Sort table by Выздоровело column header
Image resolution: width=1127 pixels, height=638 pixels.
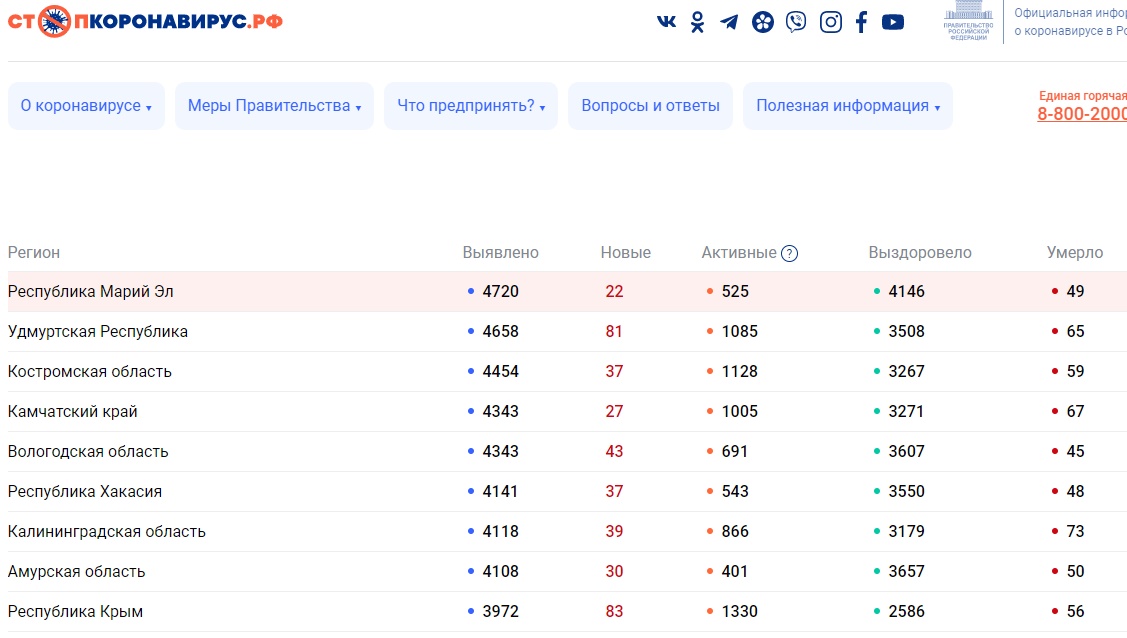tap(919, 253)
